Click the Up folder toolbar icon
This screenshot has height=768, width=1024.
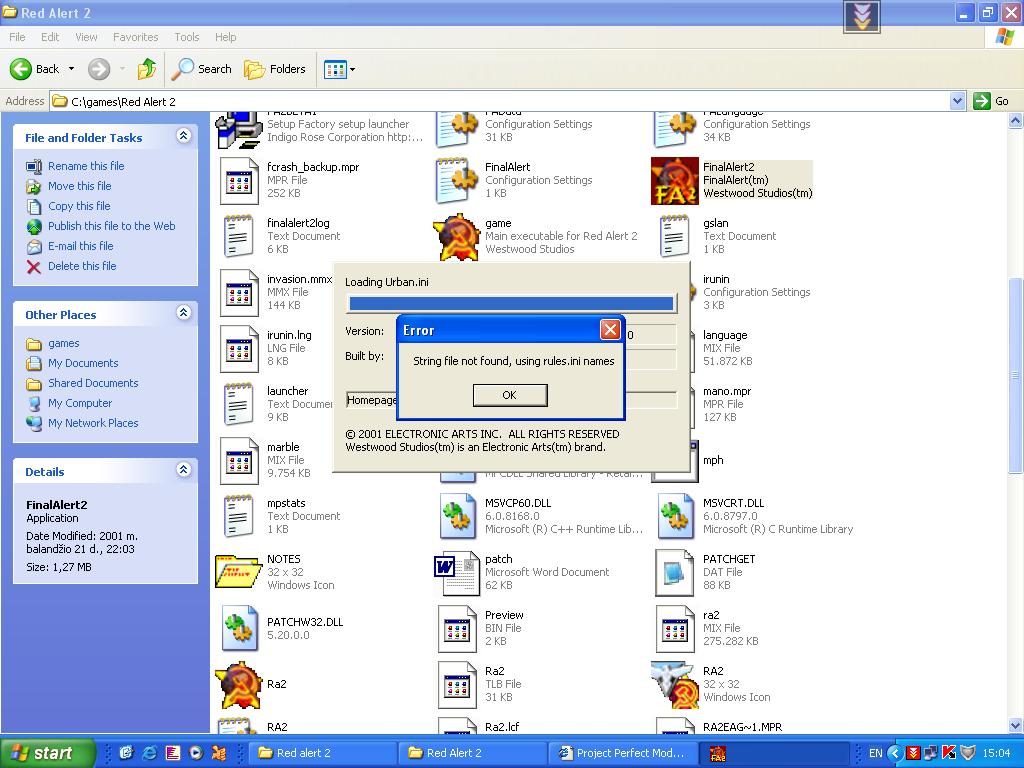pyautogui.click(x=146, y=69)
